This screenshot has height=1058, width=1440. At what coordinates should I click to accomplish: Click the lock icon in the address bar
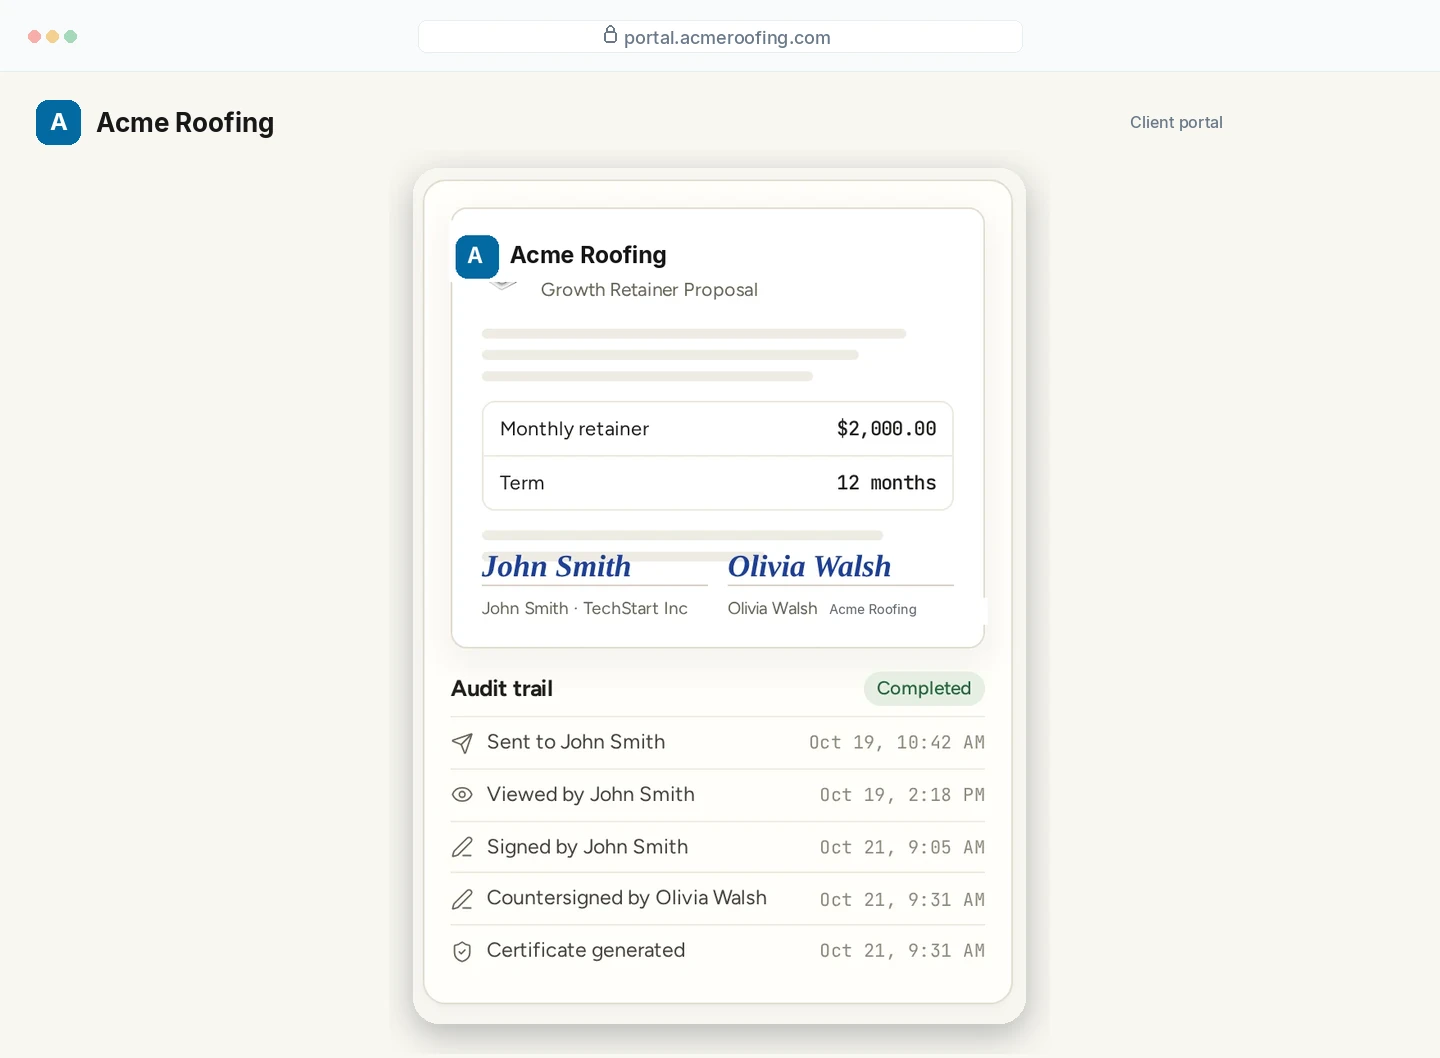click(x=610, y=35)
